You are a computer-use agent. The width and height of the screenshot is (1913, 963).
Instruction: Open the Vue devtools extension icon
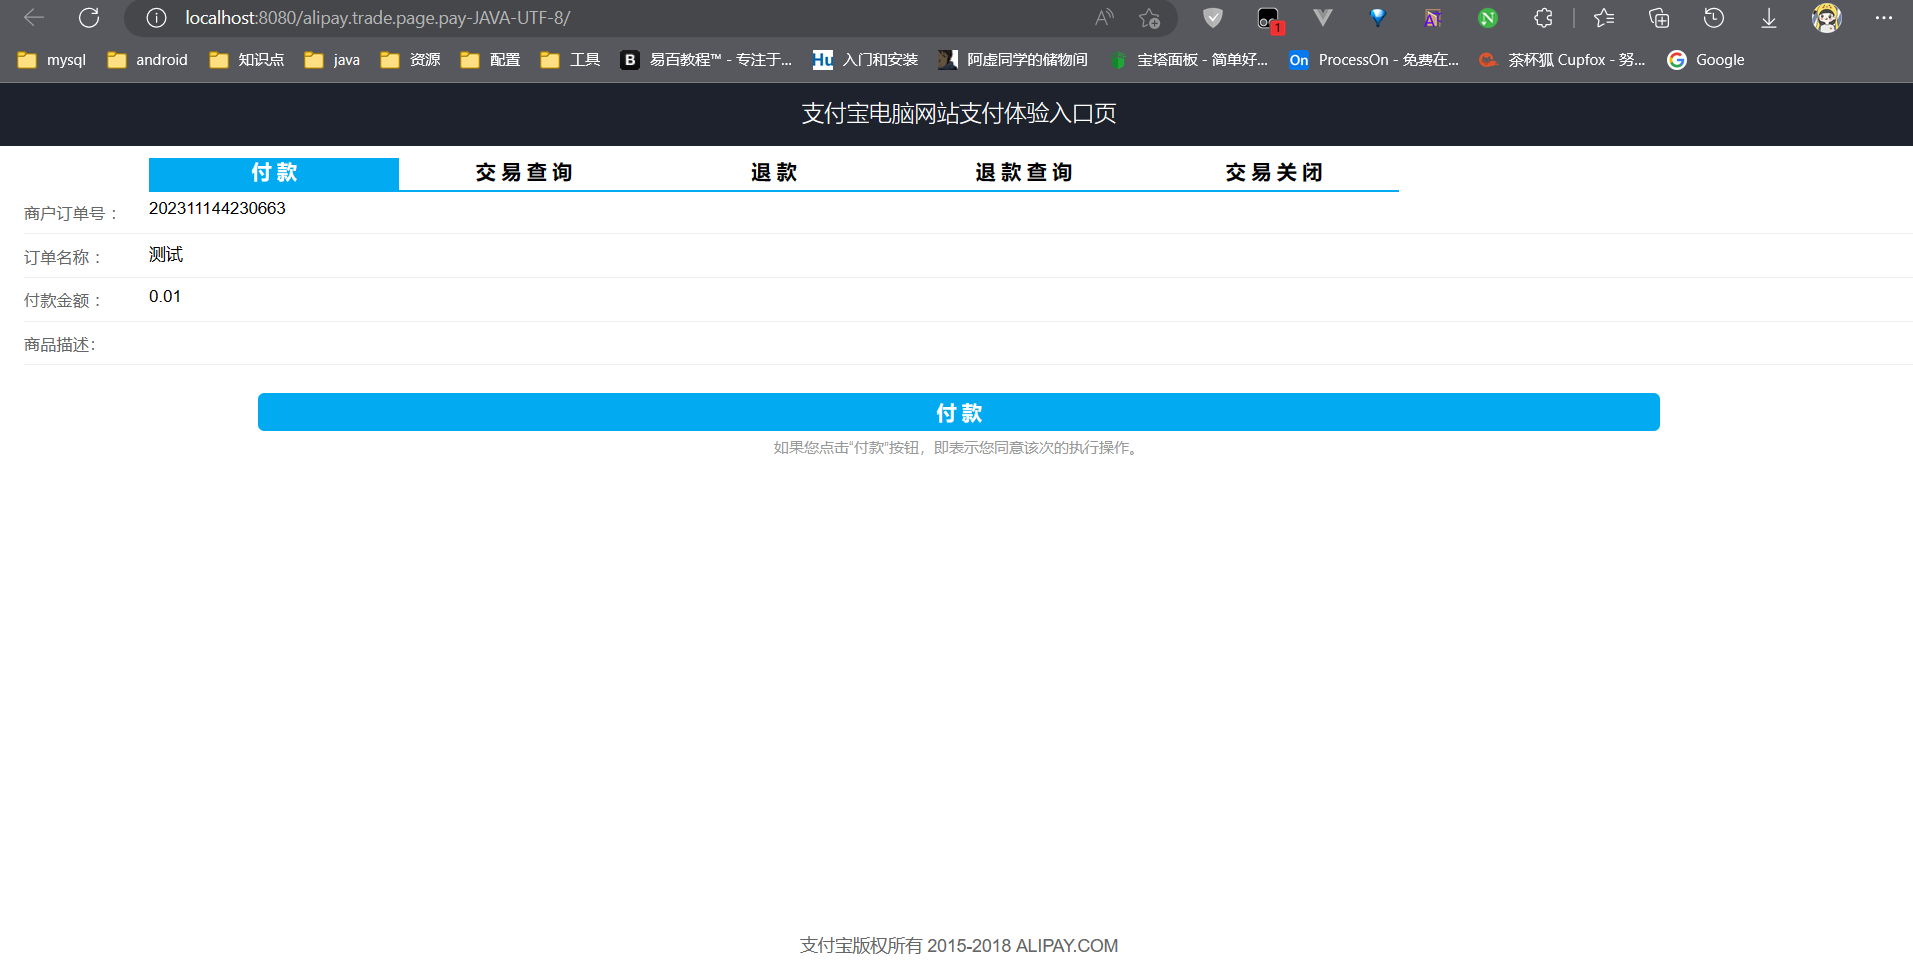[x=1323, y=18]
